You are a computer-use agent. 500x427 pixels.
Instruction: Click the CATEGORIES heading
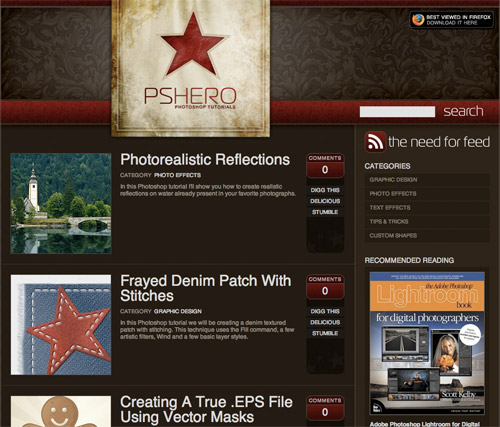pos(387,166)
